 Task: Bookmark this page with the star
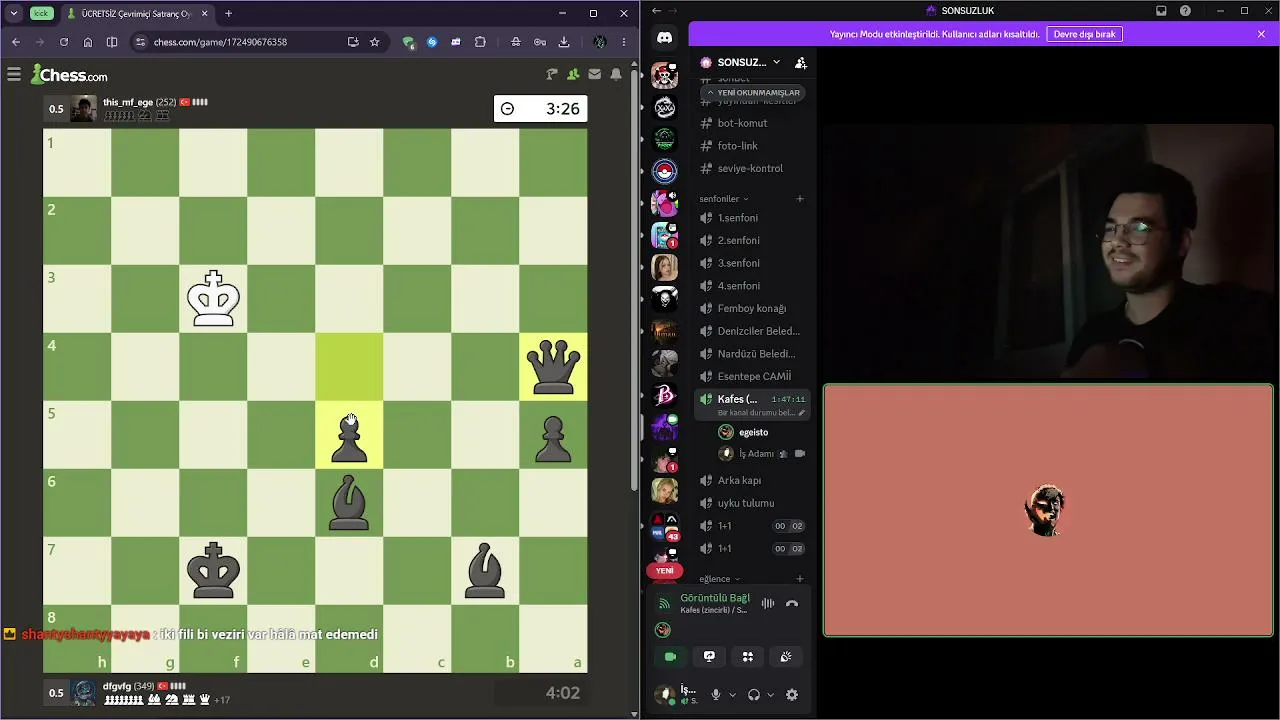click(x=375, y=42)
